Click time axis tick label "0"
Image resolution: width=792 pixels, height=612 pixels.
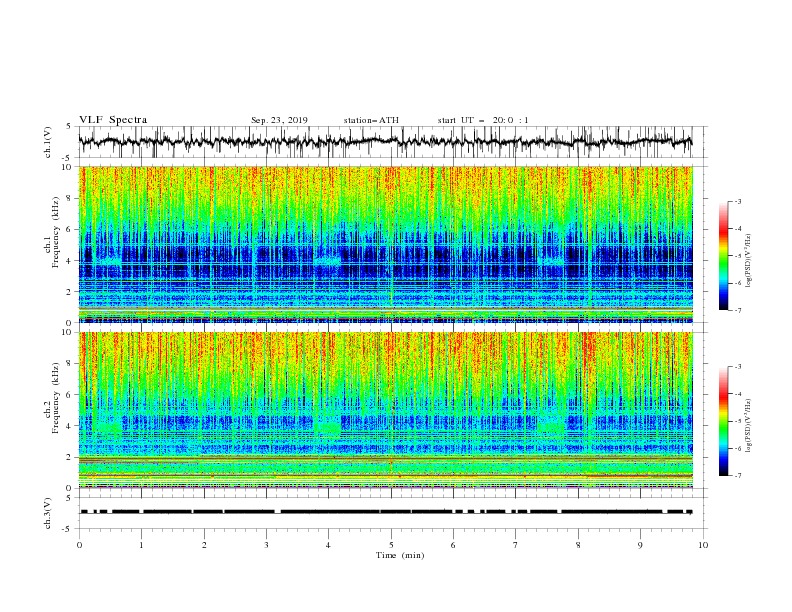[79, 545]
